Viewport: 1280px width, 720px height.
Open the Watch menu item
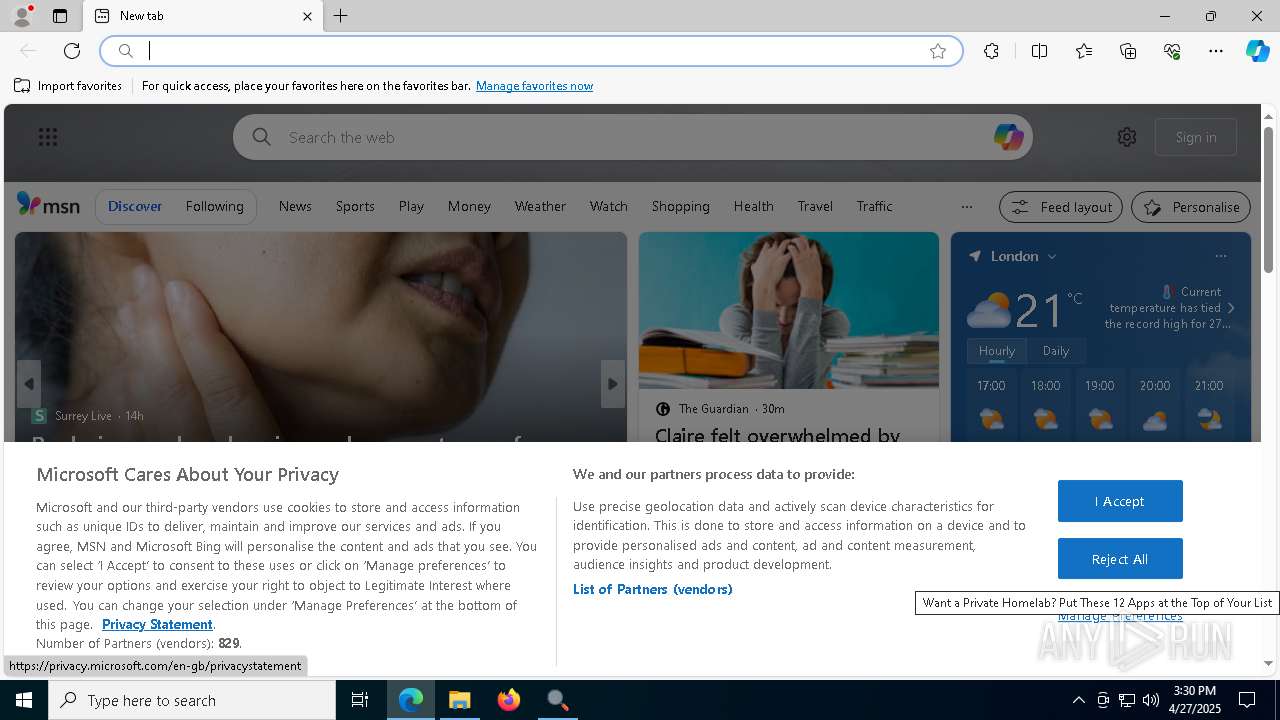click(x=608, y=206)
